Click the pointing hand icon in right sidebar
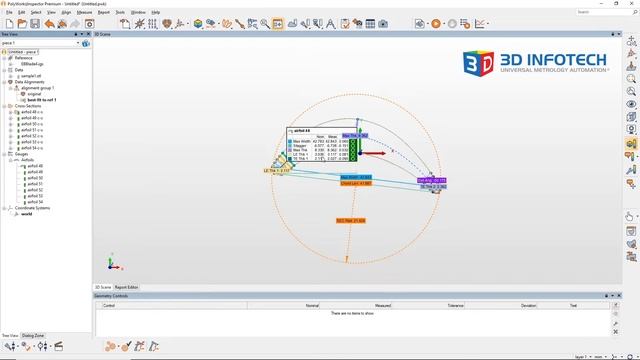 629,216
